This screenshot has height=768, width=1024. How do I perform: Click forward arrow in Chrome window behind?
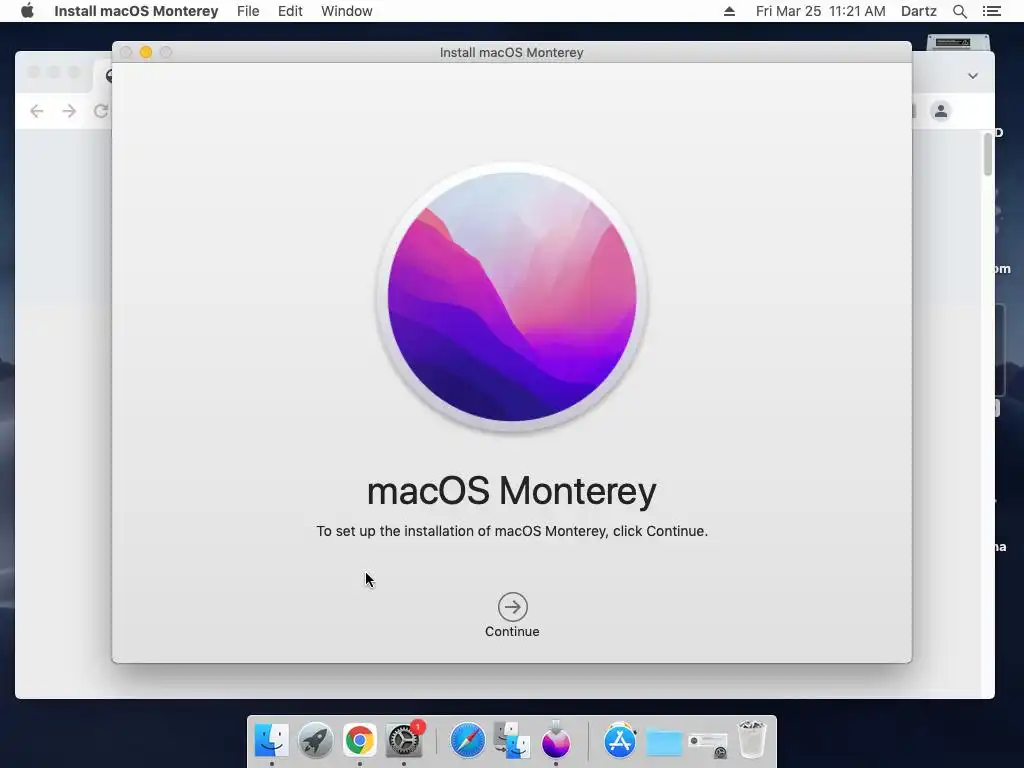point(69,111)
